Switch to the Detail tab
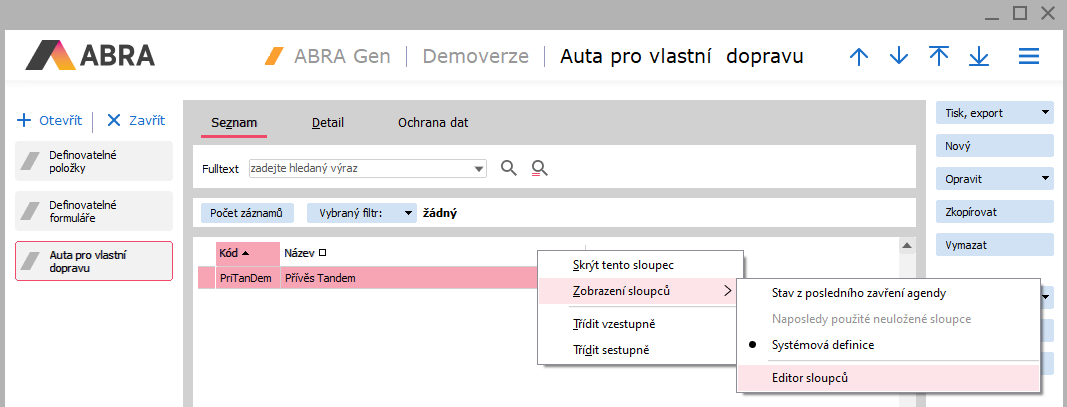 click(328, 123)
